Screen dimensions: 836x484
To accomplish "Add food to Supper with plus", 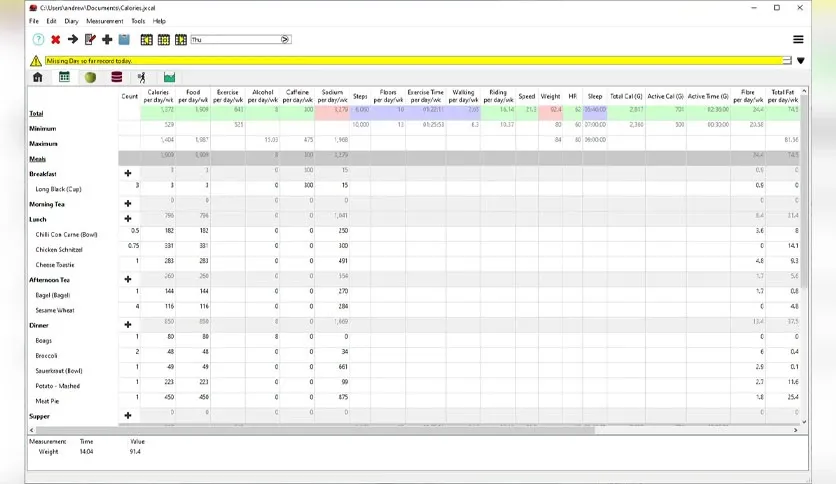I will 128,416.
